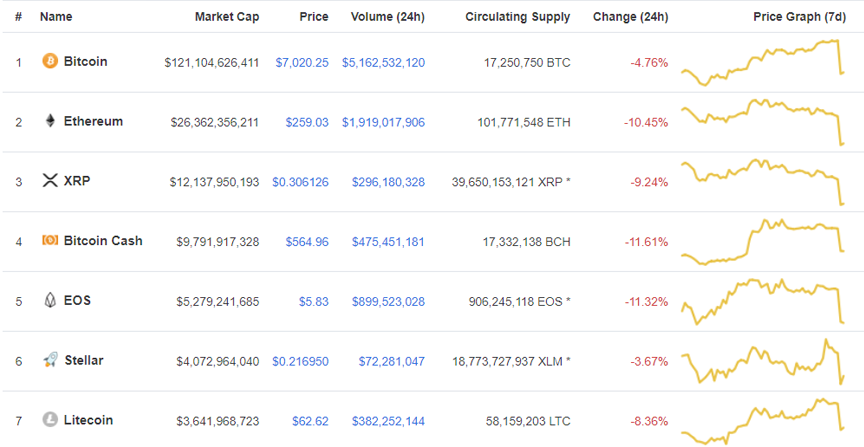Click the Bitcoin Cash logo icon
Image resolution: width=864 pixels, height=447 pixels.
[50, 241]
